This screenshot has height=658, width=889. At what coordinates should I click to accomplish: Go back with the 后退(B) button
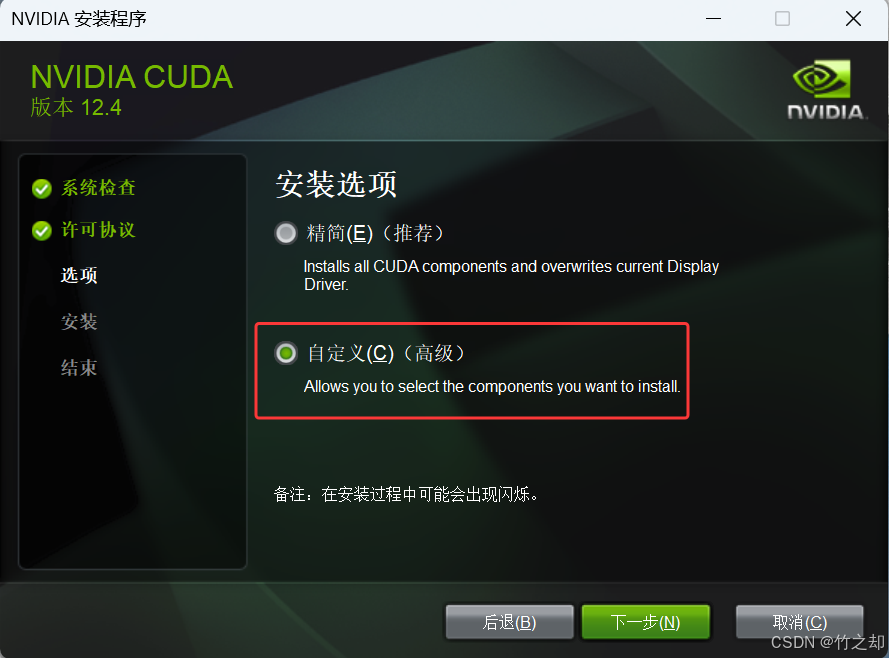click(509, 622)
